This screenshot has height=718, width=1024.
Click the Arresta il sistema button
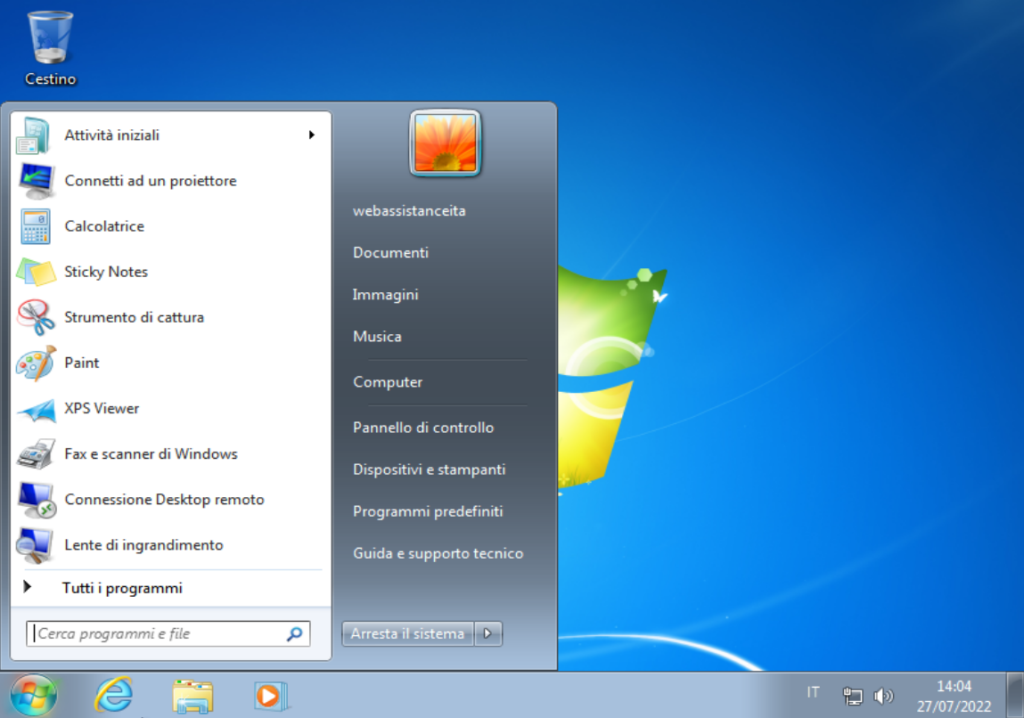[x=408, y=633]
